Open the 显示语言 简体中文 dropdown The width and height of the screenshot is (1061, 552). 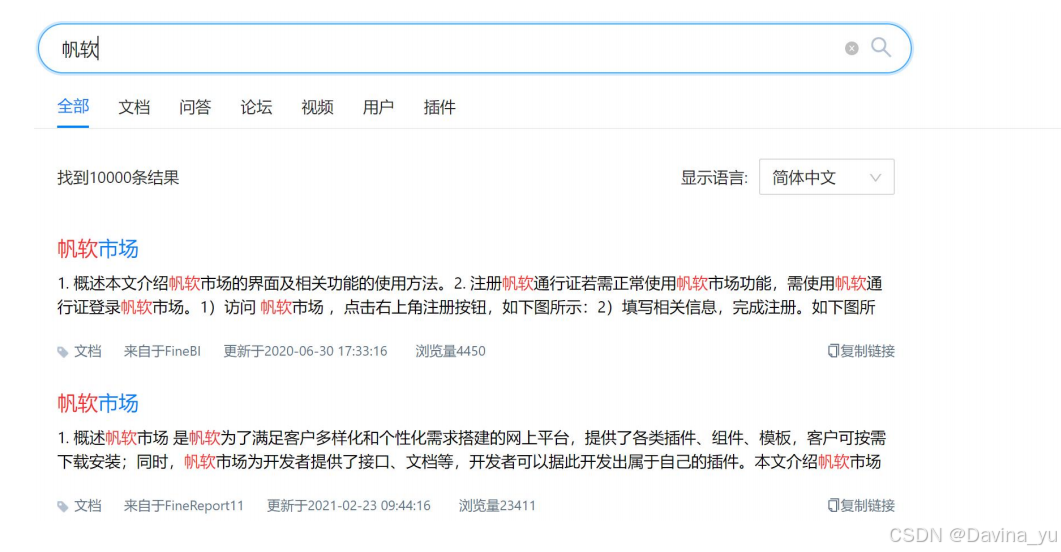826,177
